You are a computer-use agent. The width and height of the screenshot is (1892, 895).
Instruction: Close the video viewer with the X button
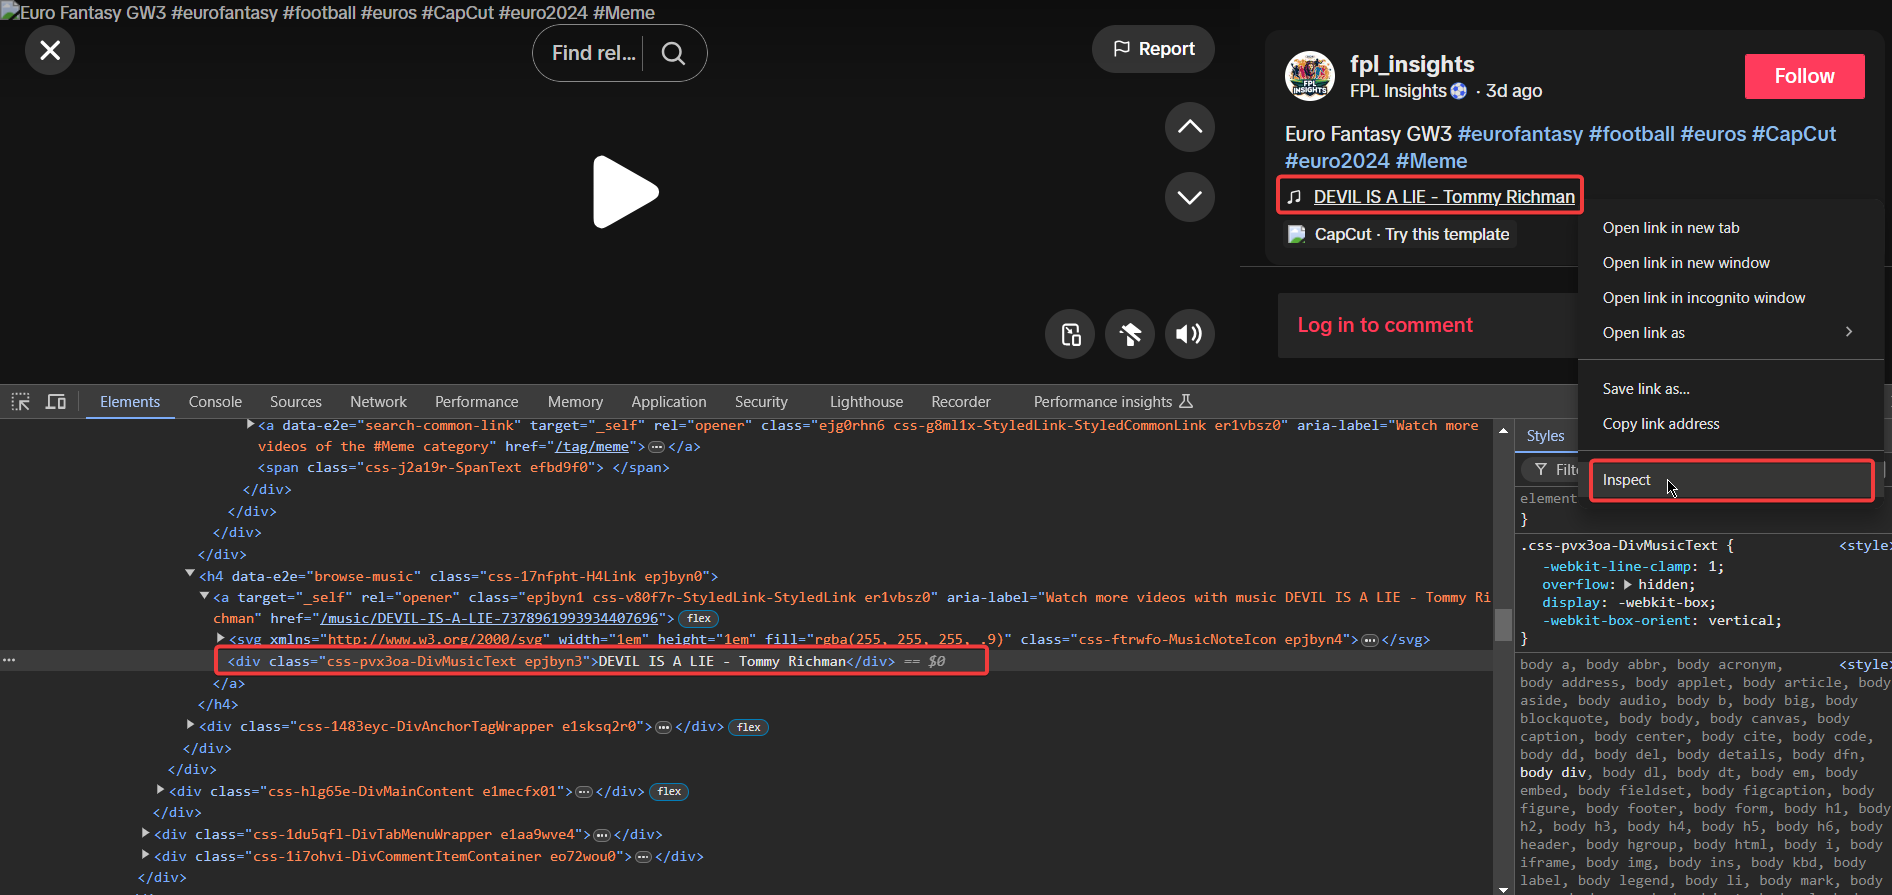coord(50,50)
